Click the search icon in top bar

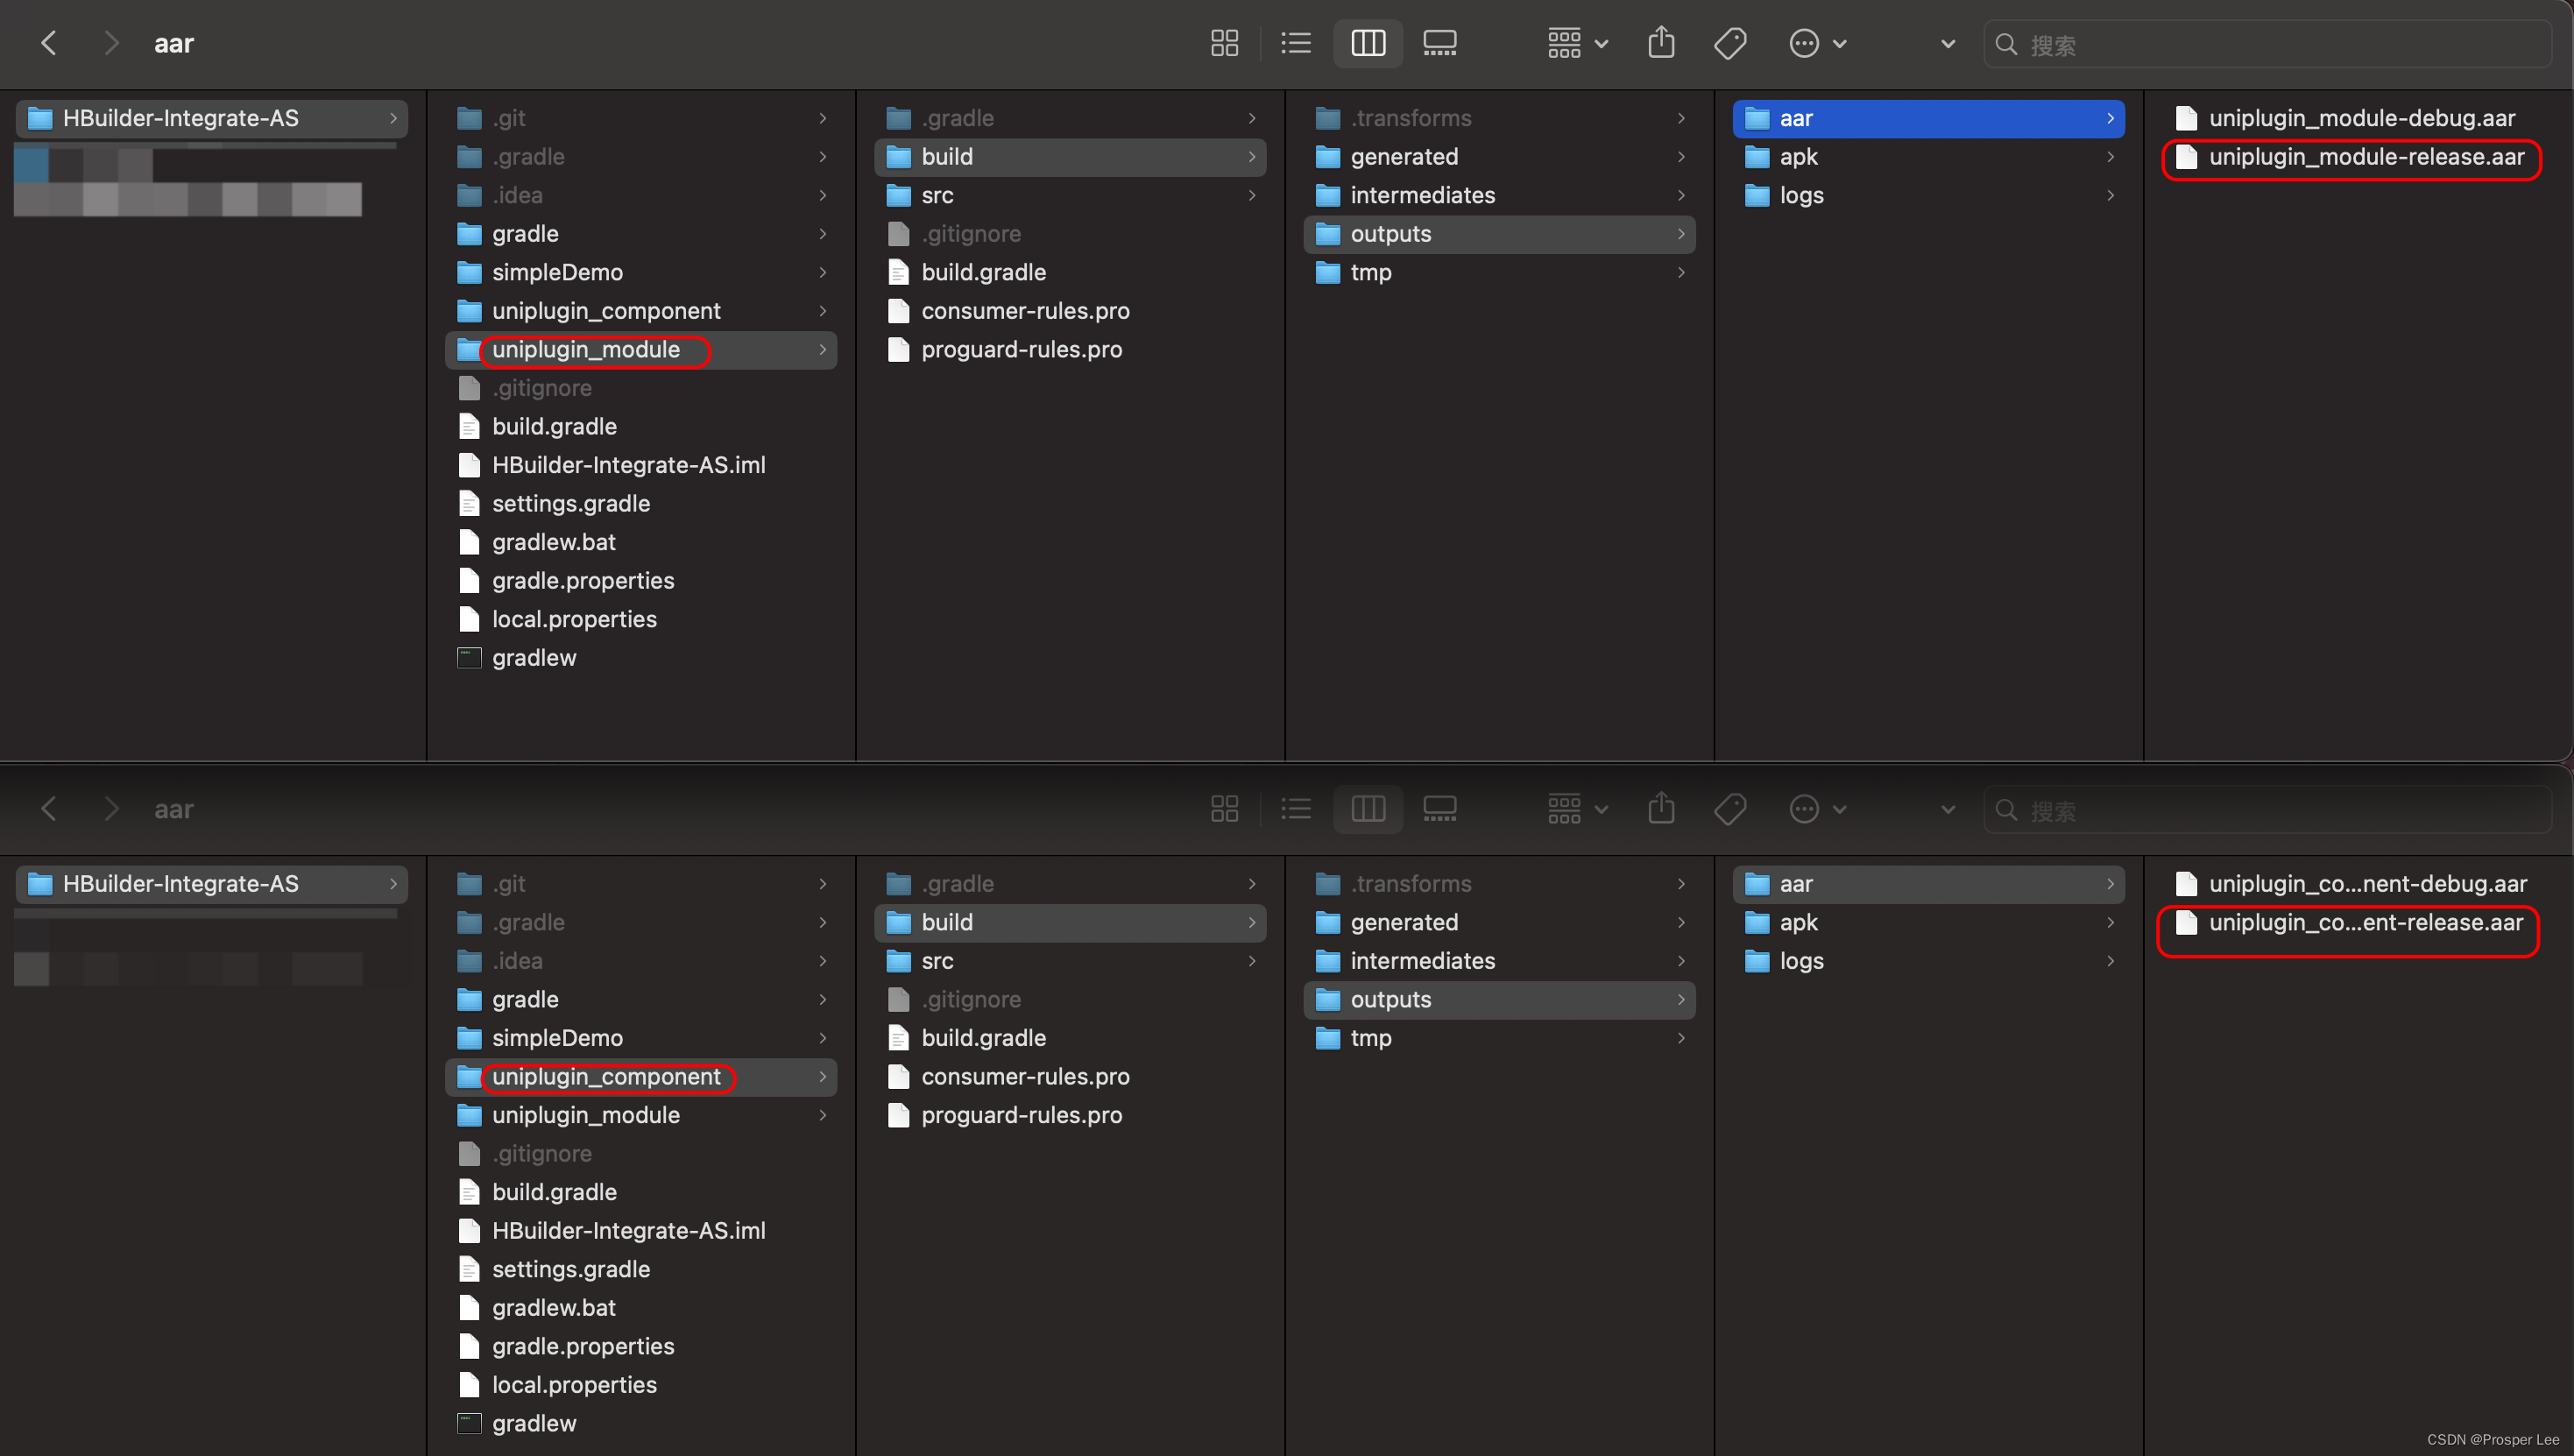pyautogui.click(x=2005, y=42)
